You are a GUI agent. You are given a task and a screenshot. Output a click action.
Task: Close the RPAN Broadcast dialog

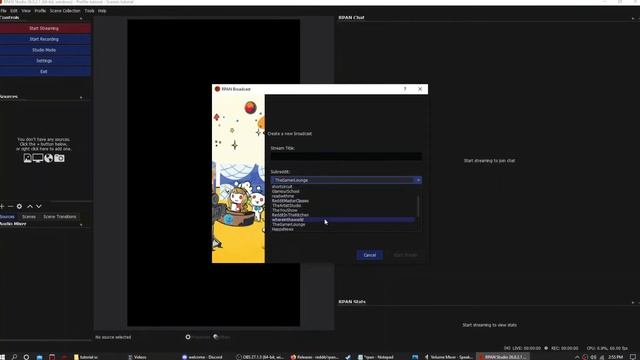420,89
